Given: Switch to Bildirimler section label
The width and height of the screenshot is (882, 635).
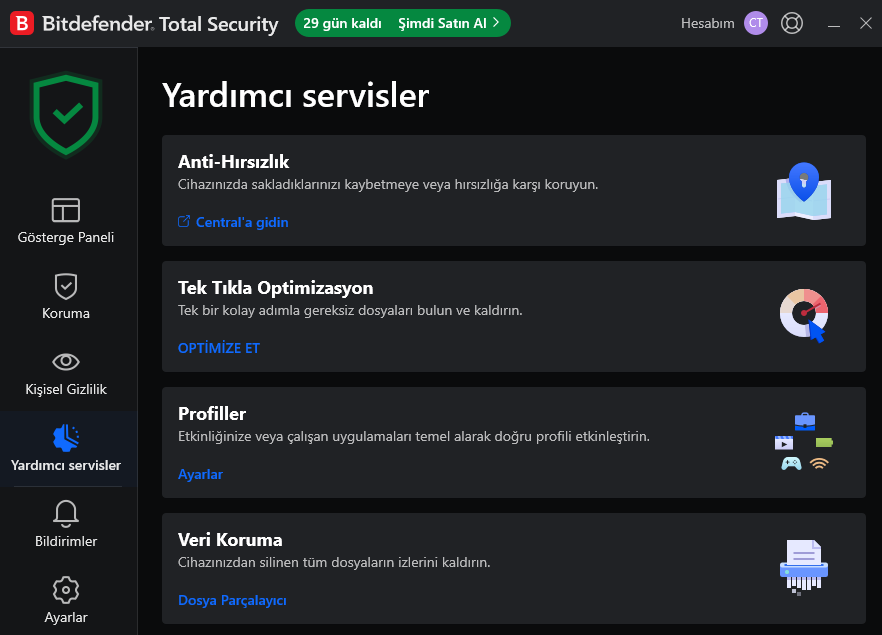Looking at the screenshot, I should click(x=66, y=541).
